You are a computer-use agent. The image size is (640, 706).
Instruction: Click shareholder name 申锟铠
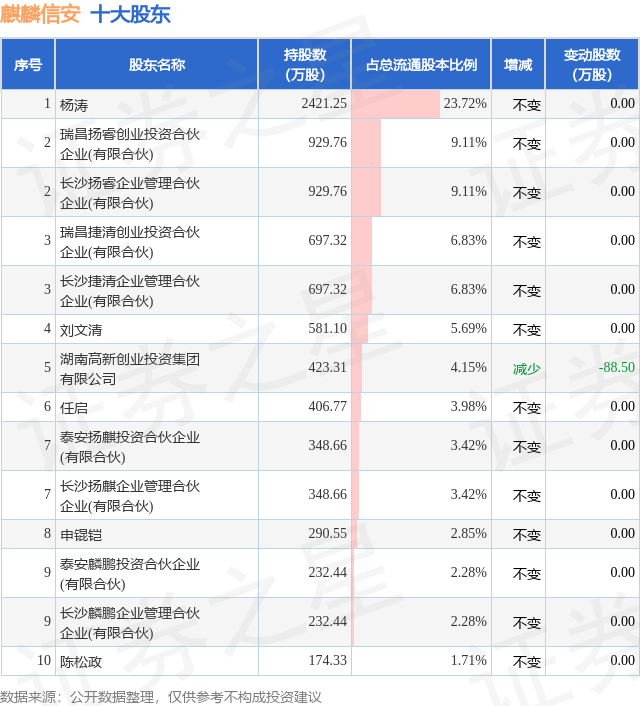[x=81, y=534]
